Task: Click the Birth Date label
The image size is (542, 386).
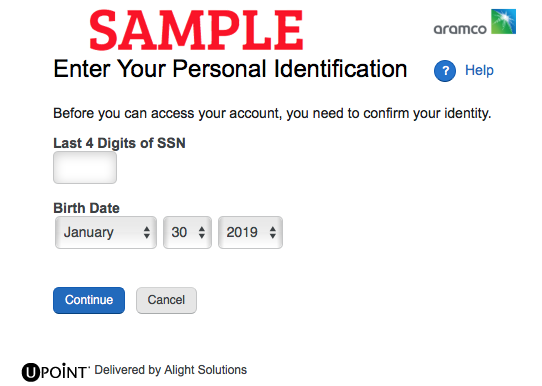Action: tap(86, 208)
